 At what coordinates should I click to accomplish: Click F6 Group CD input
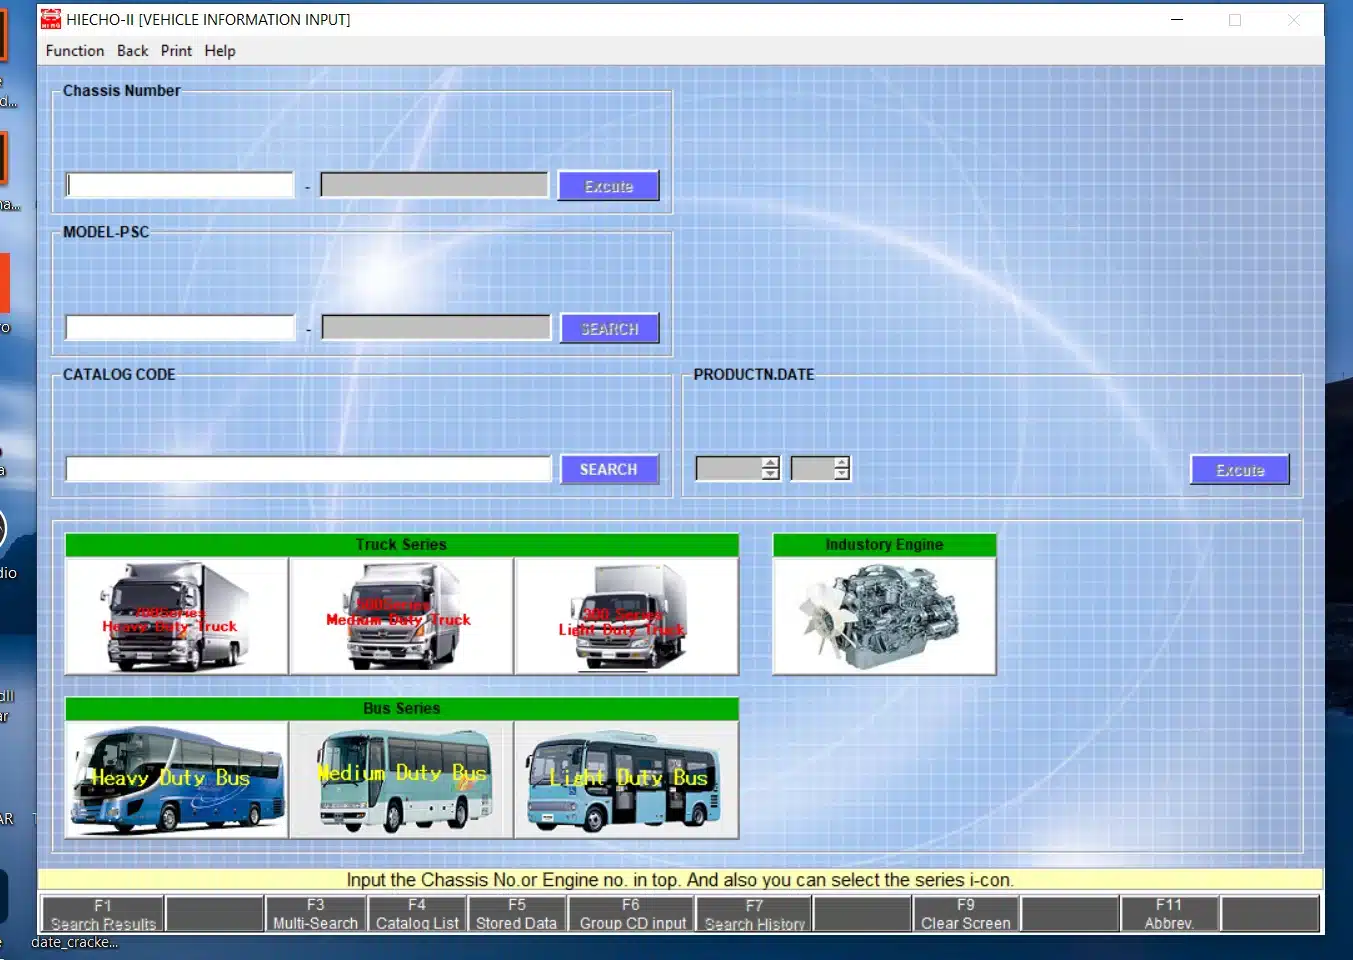[x=631, y=912]
